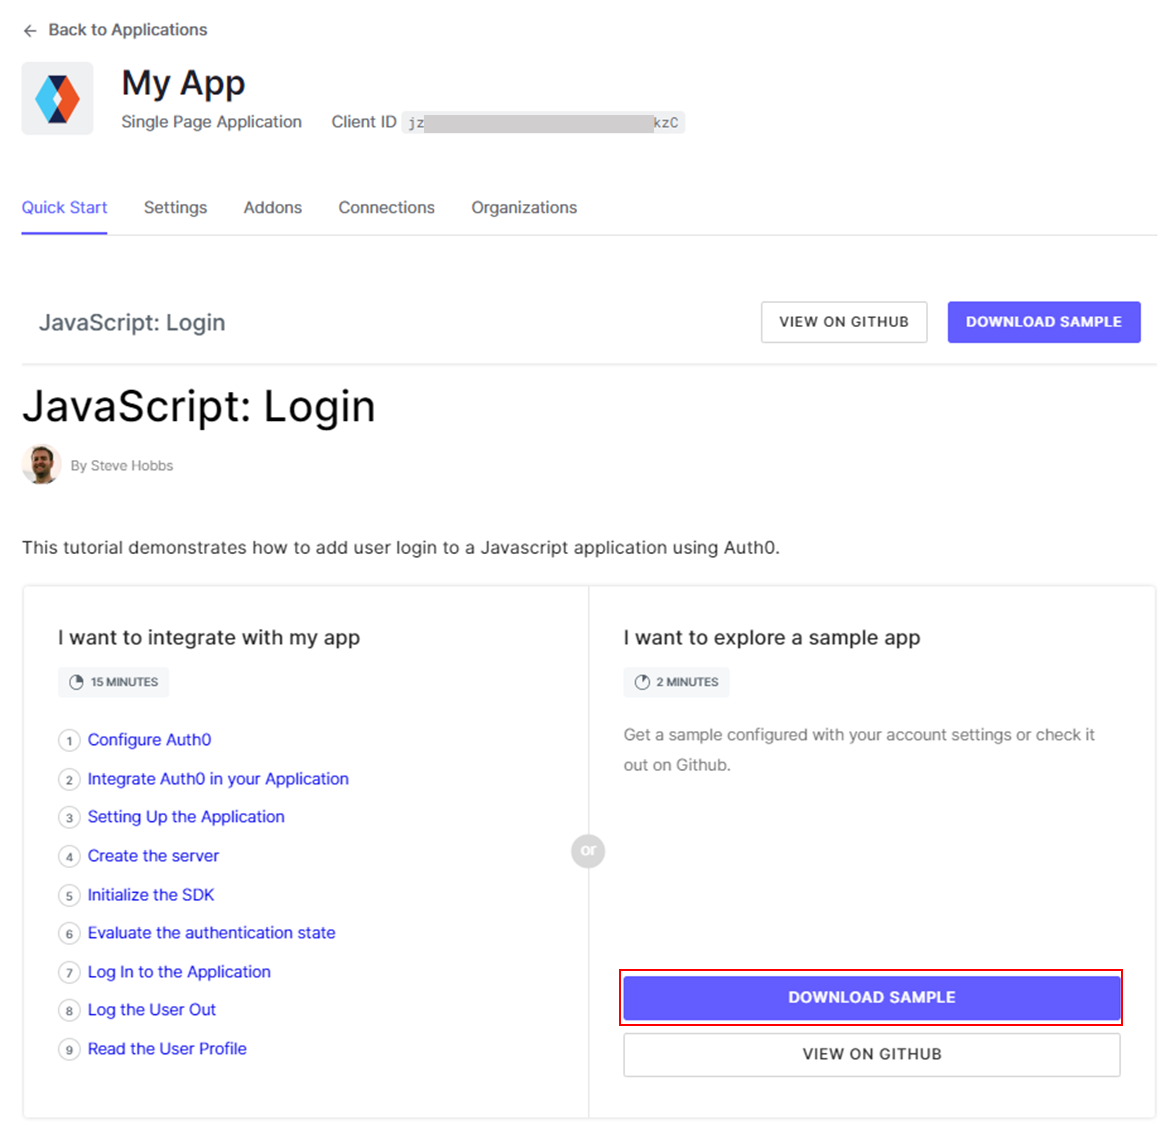Click top Download Sample button
This screenshot has width=1170, height=1125.
1044,322
